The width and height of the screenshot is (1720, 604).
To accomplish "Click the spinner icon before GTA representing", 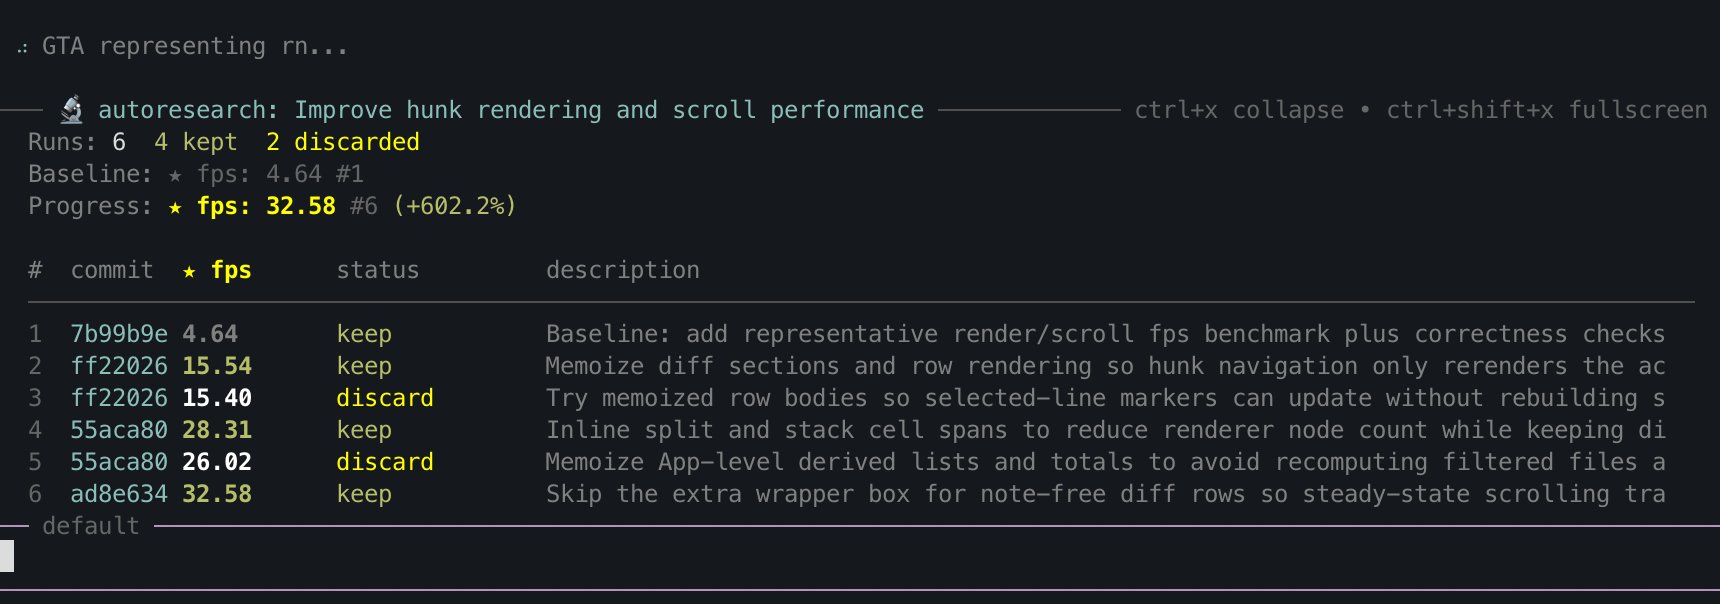I will 22,47.
